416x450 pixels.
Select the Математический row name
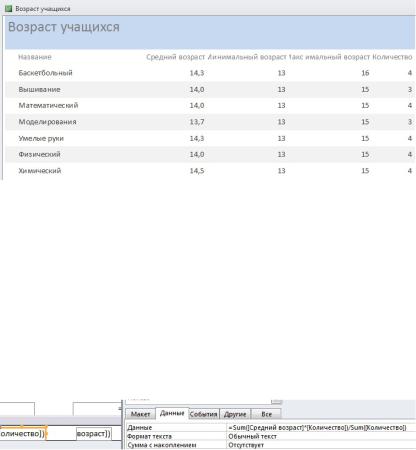(48, 105)
